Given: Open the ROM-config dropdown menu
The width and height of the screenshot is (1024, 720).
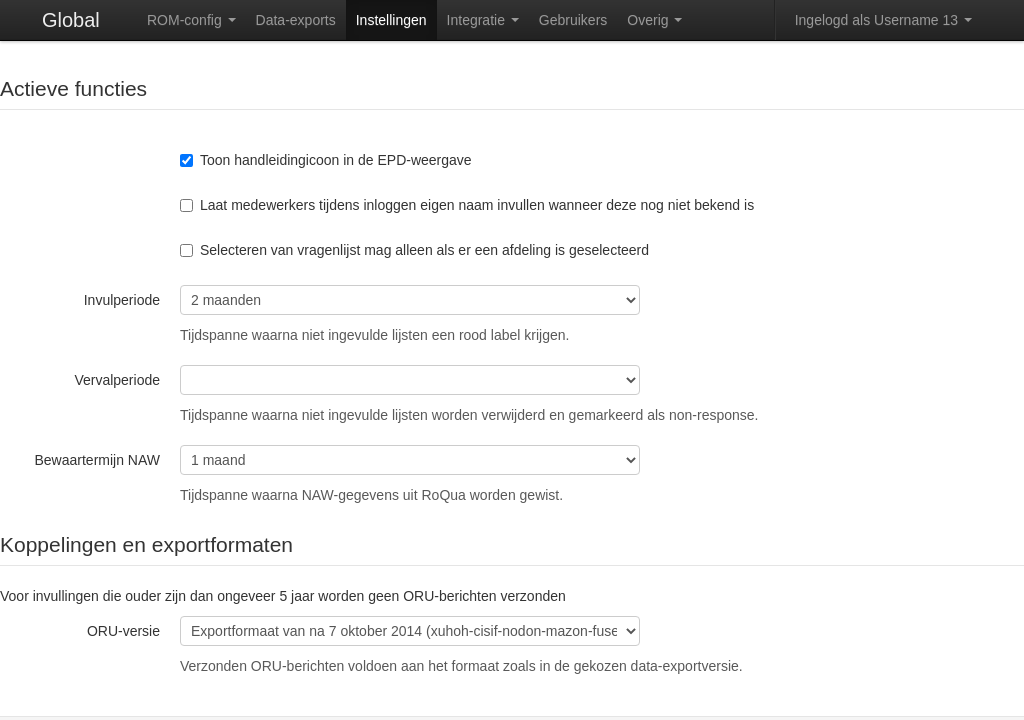Looking at the screenshot, I should coord(191,20).
